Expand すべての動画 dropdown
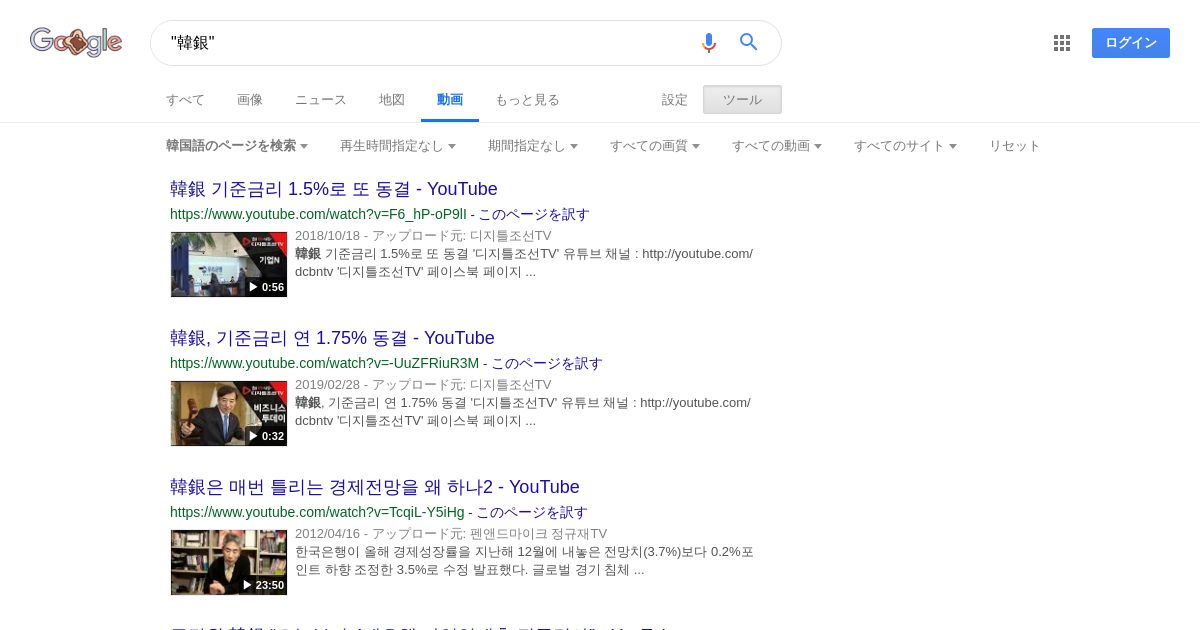Viewport: 1200px width, 630px height. [x=777, y=146]
